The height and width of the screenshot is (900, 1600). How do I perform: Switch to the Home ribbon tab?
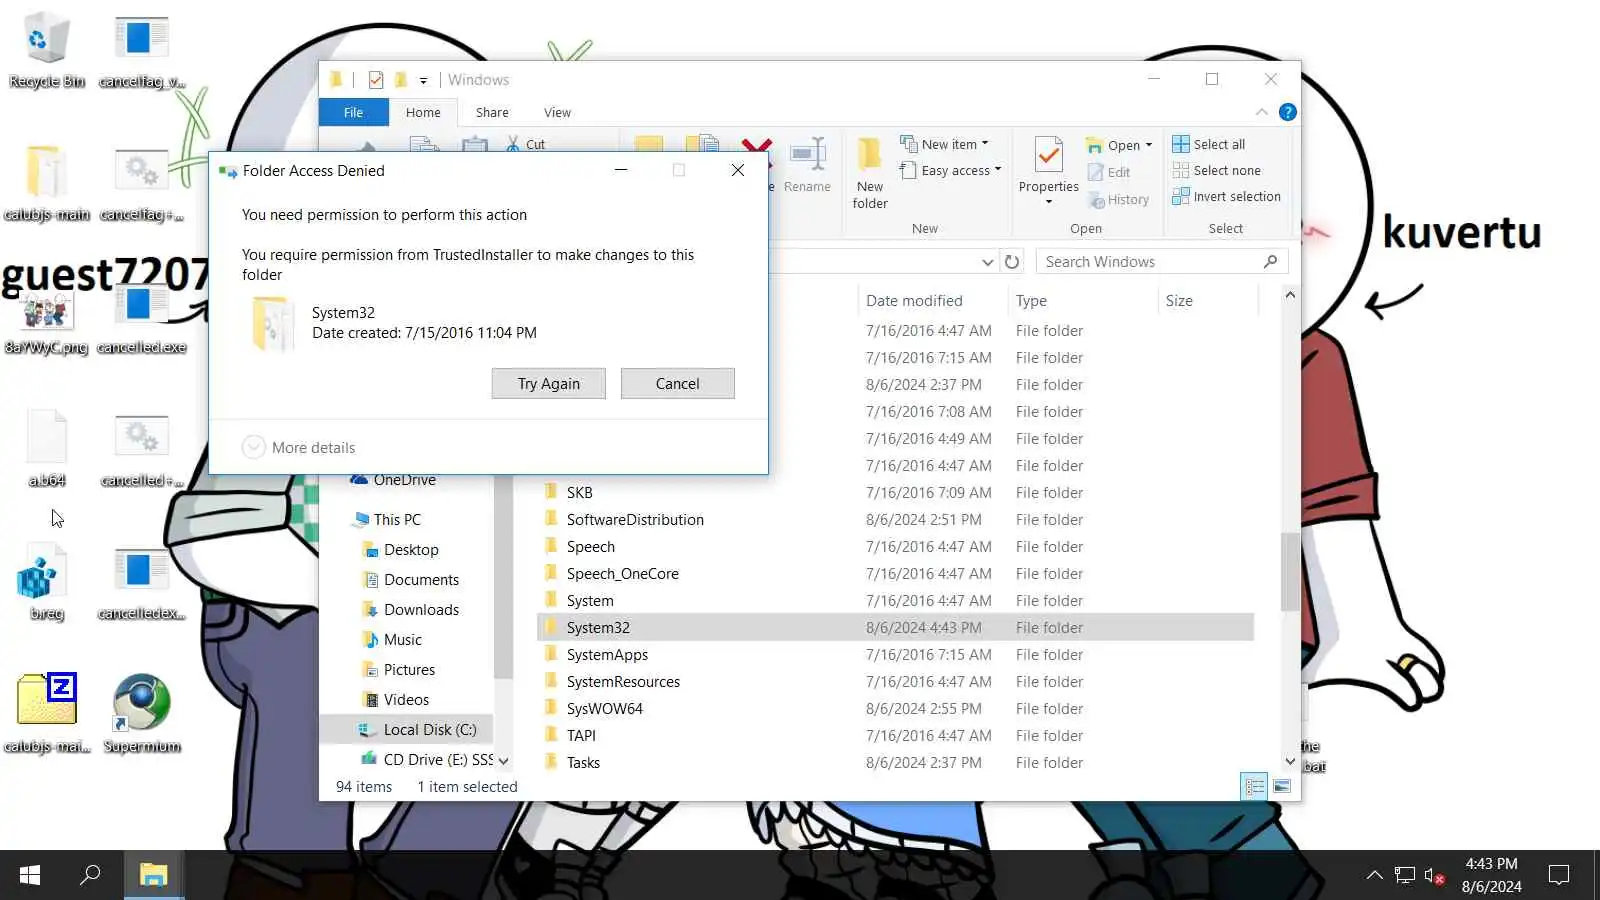[423, 112]
